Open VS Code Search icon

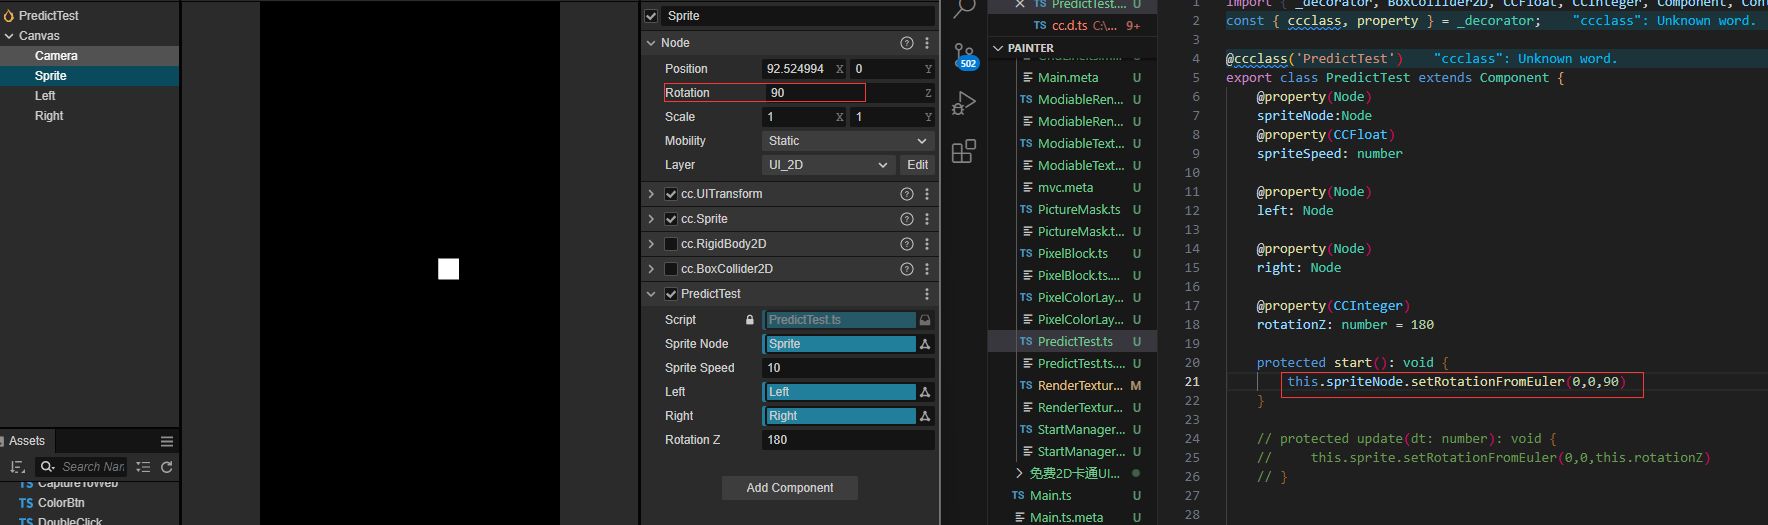964,9
